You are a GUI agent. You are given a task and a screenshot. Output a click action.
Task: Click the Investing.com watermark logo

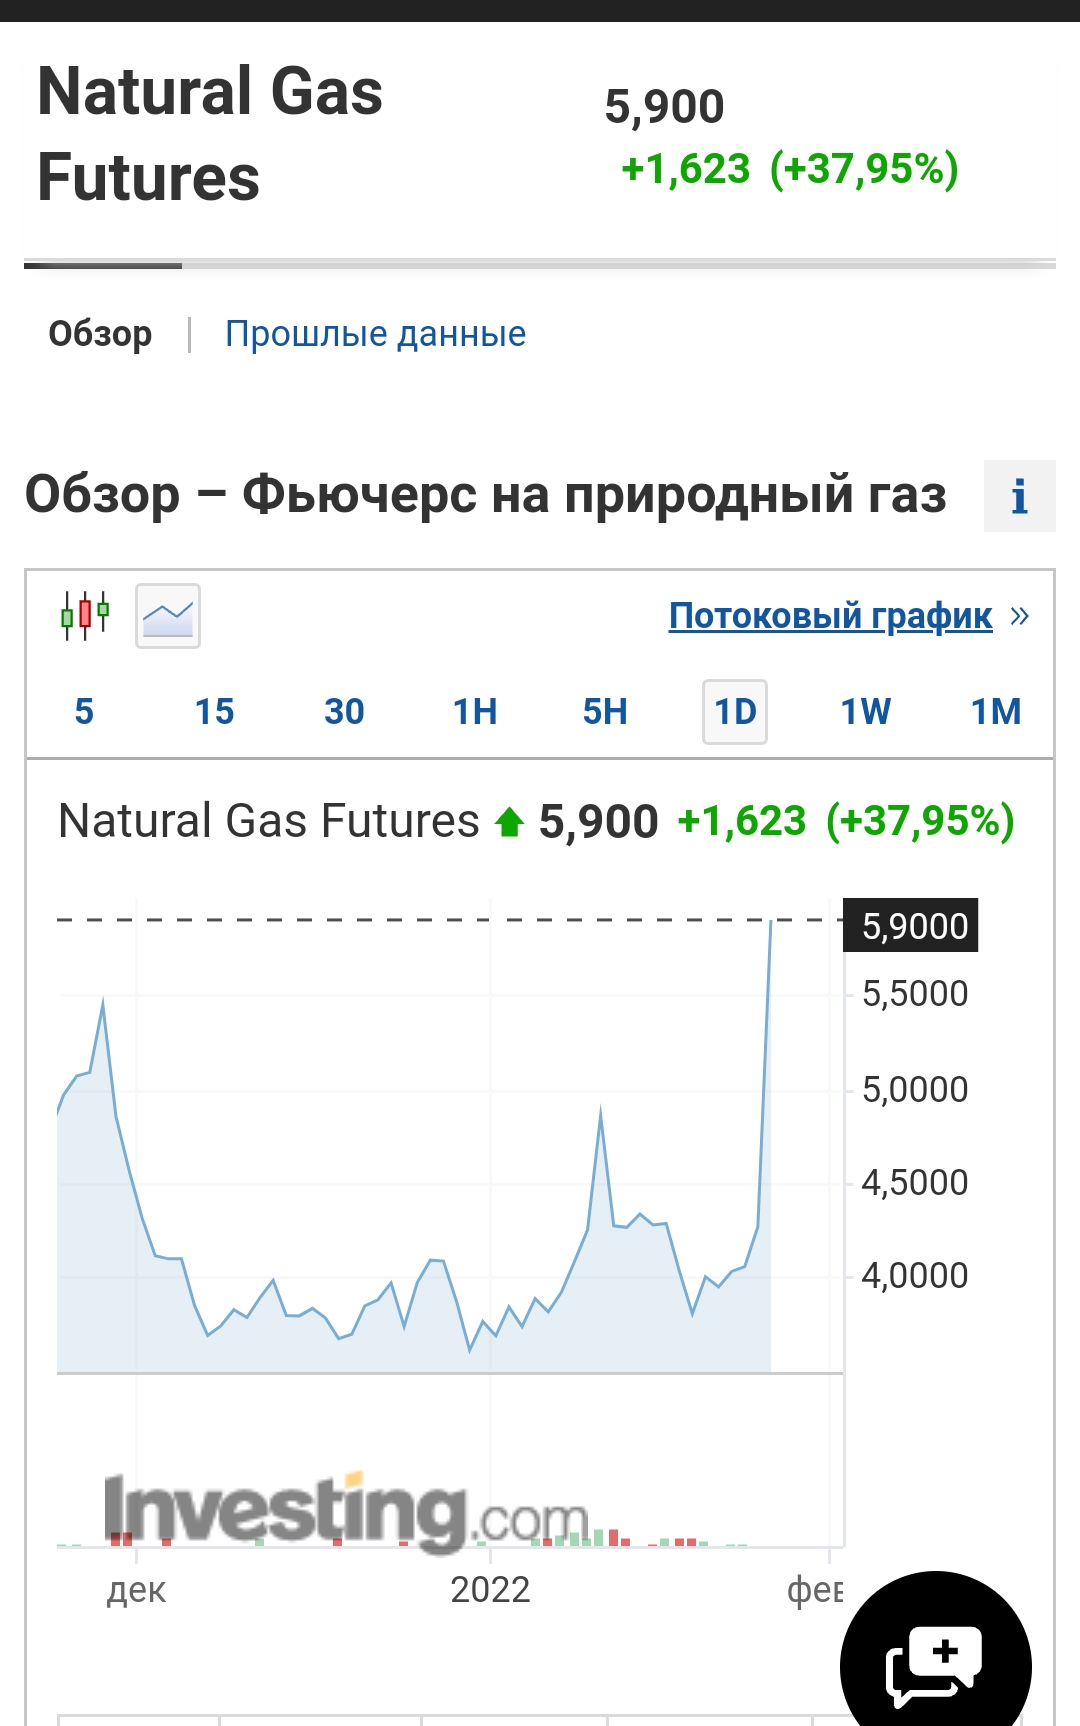(347, 1512)
